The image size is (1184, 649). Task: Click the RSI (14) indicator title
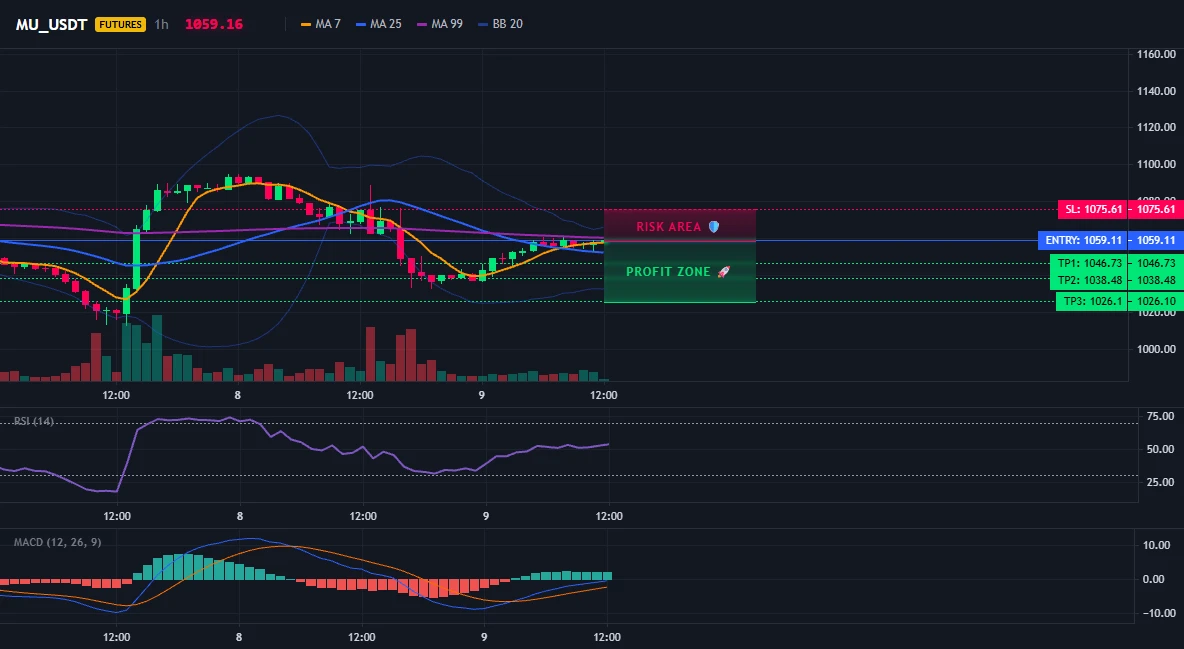34,421
